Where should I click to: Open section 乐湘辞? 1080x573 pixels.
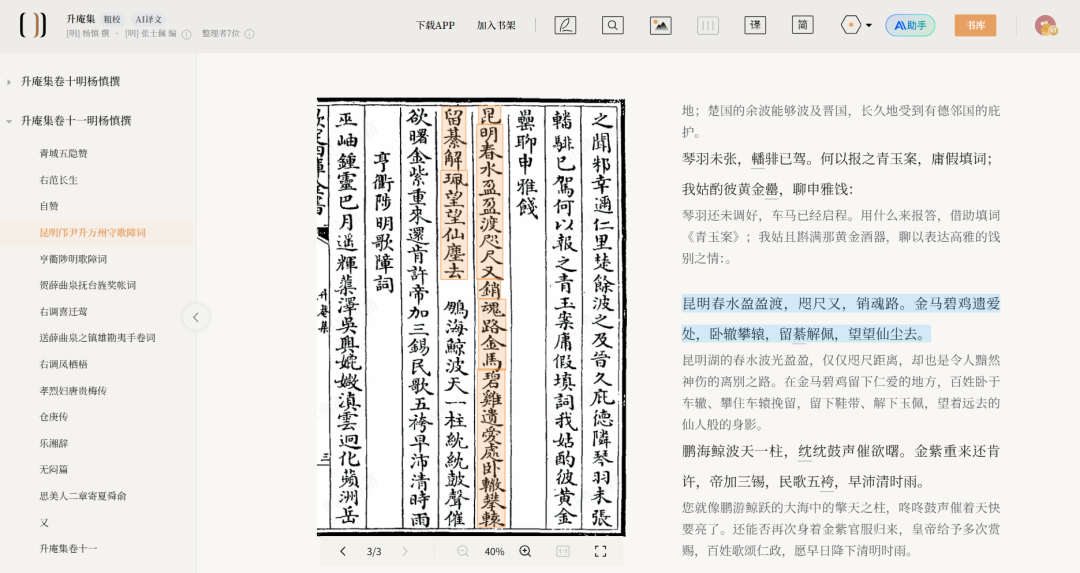[54, 443]
